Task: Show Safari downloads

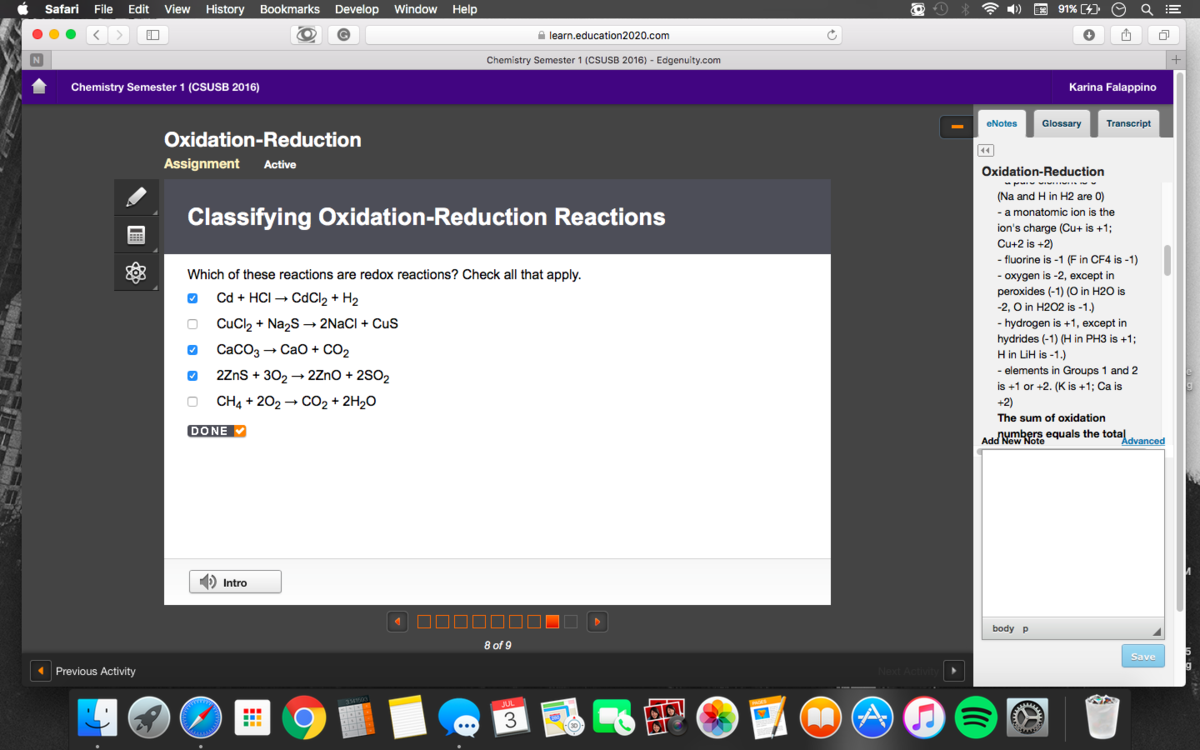Action: [x=1088, y=35]
